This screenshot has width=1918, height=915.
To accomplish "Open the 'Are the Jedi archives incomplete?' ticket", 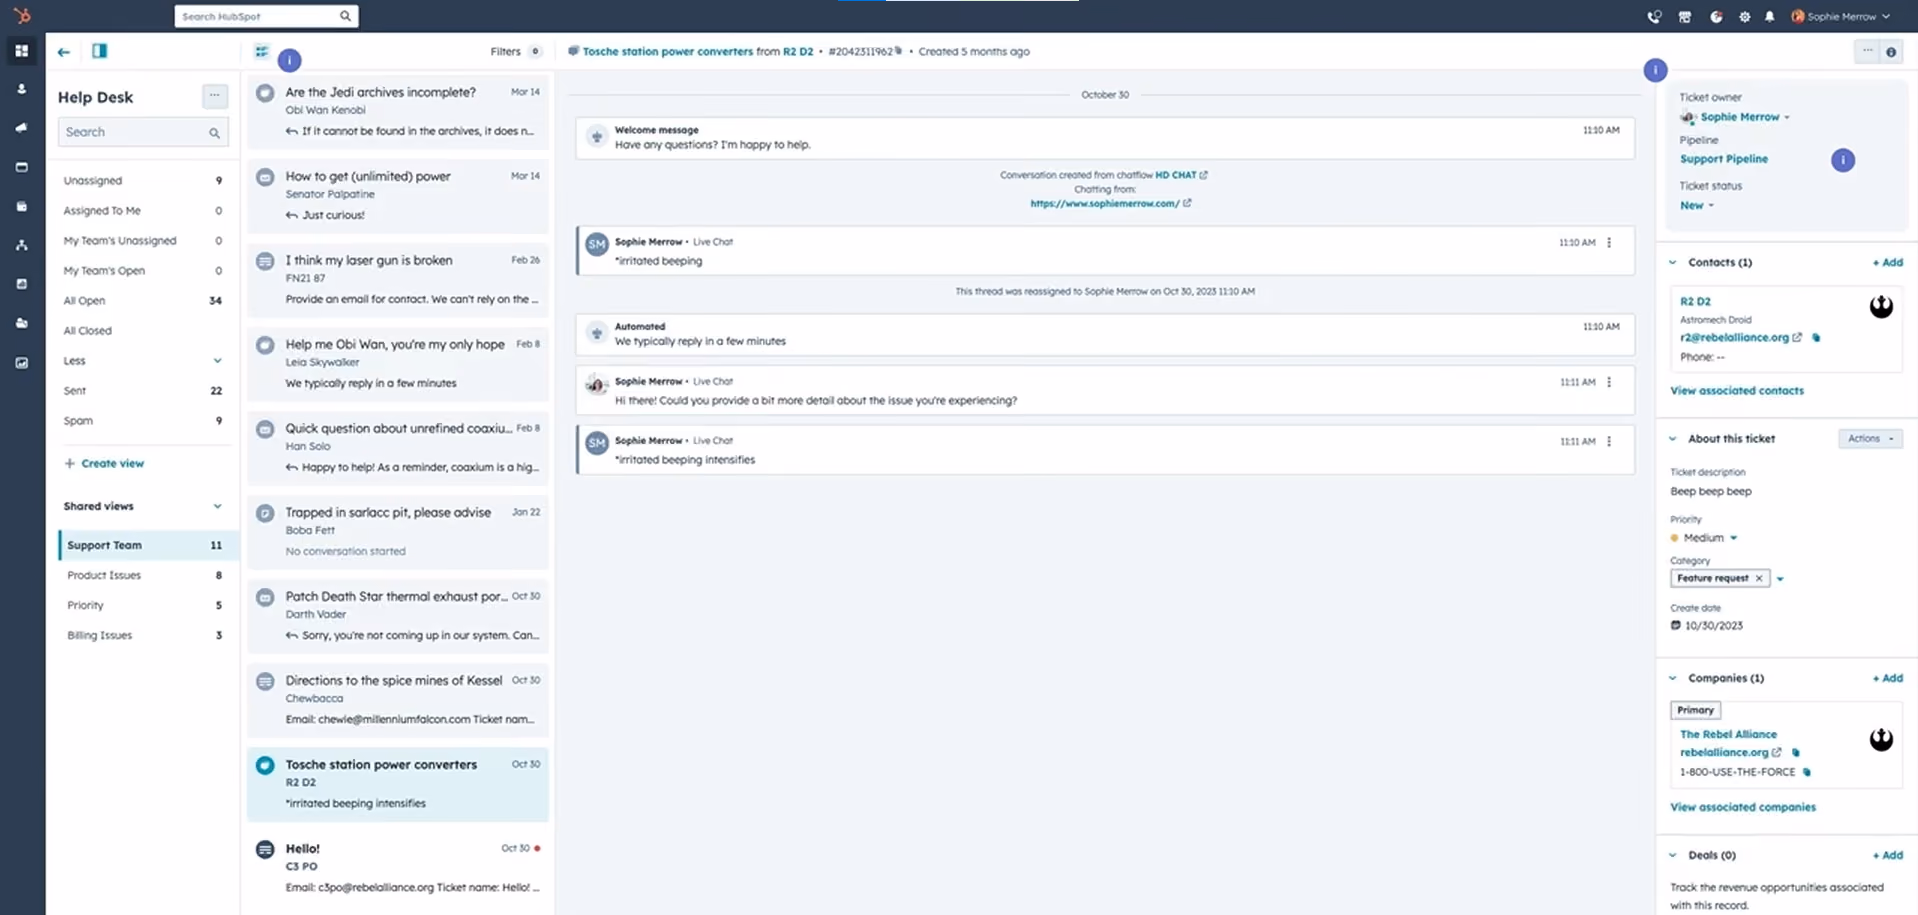I will coord(398,111).
